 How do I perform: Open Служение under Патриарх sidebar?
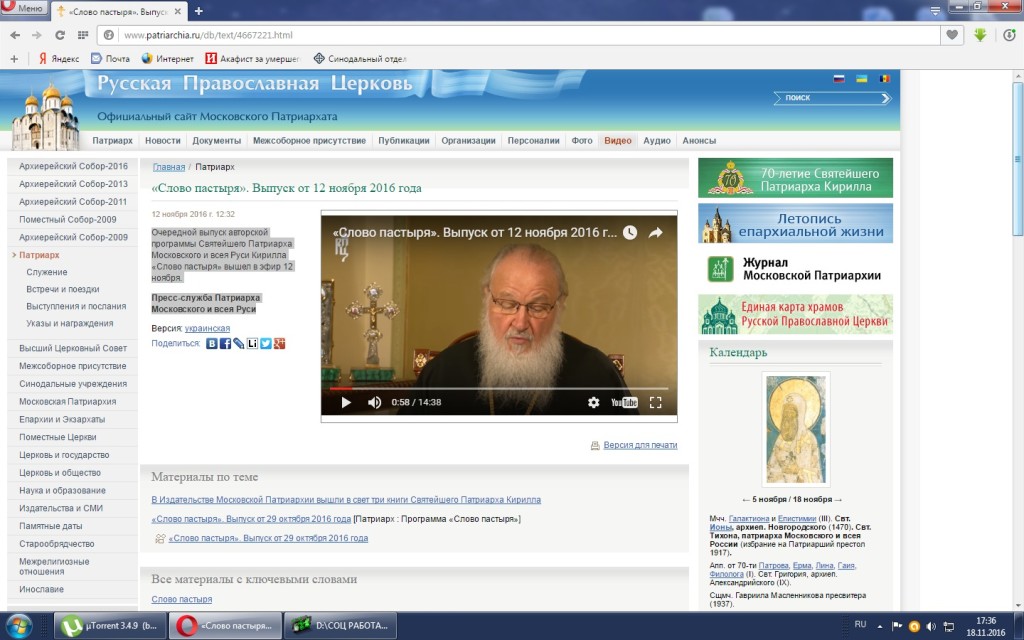(x=46, y=272)
